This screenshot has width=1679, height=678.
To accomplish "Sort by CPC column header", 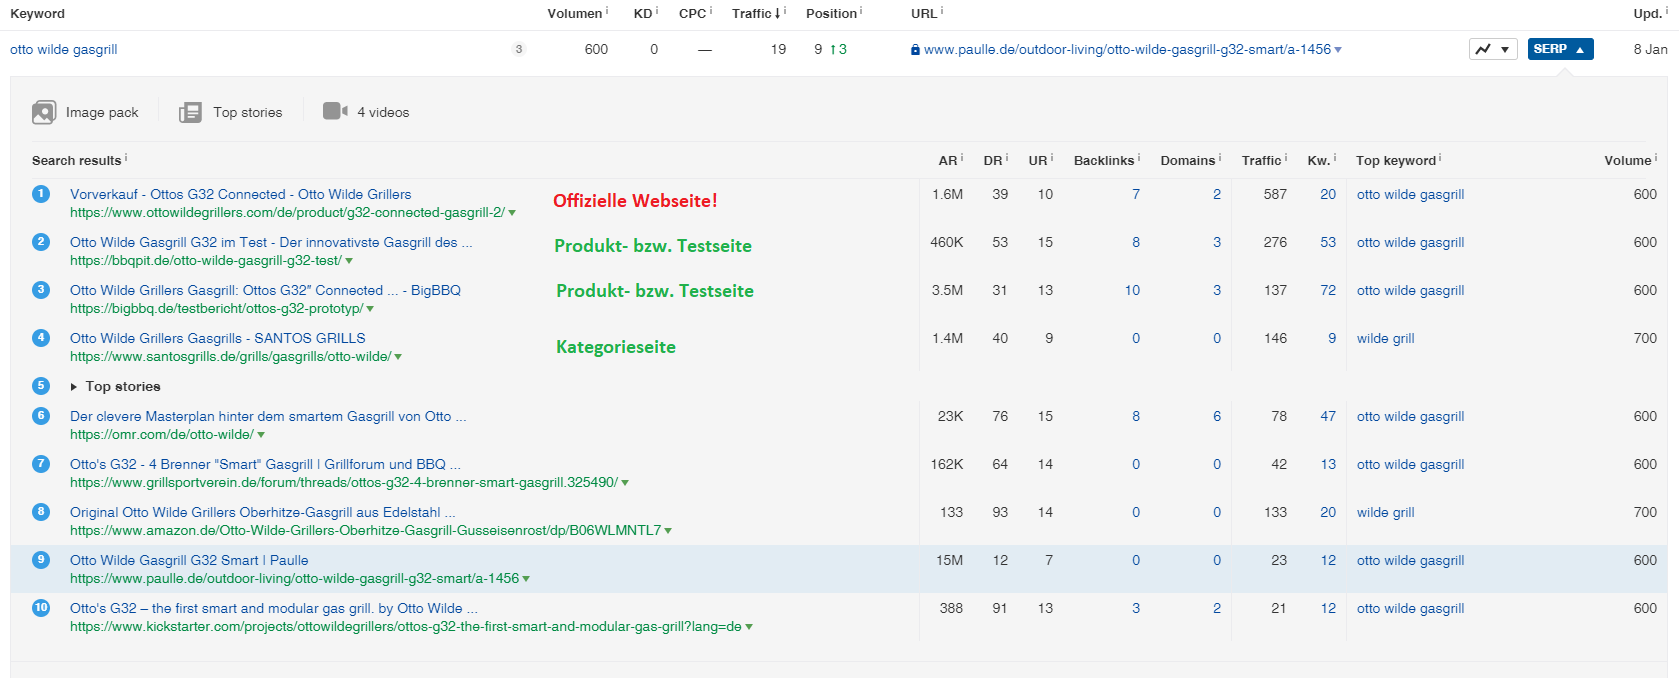I will (692, 13).
